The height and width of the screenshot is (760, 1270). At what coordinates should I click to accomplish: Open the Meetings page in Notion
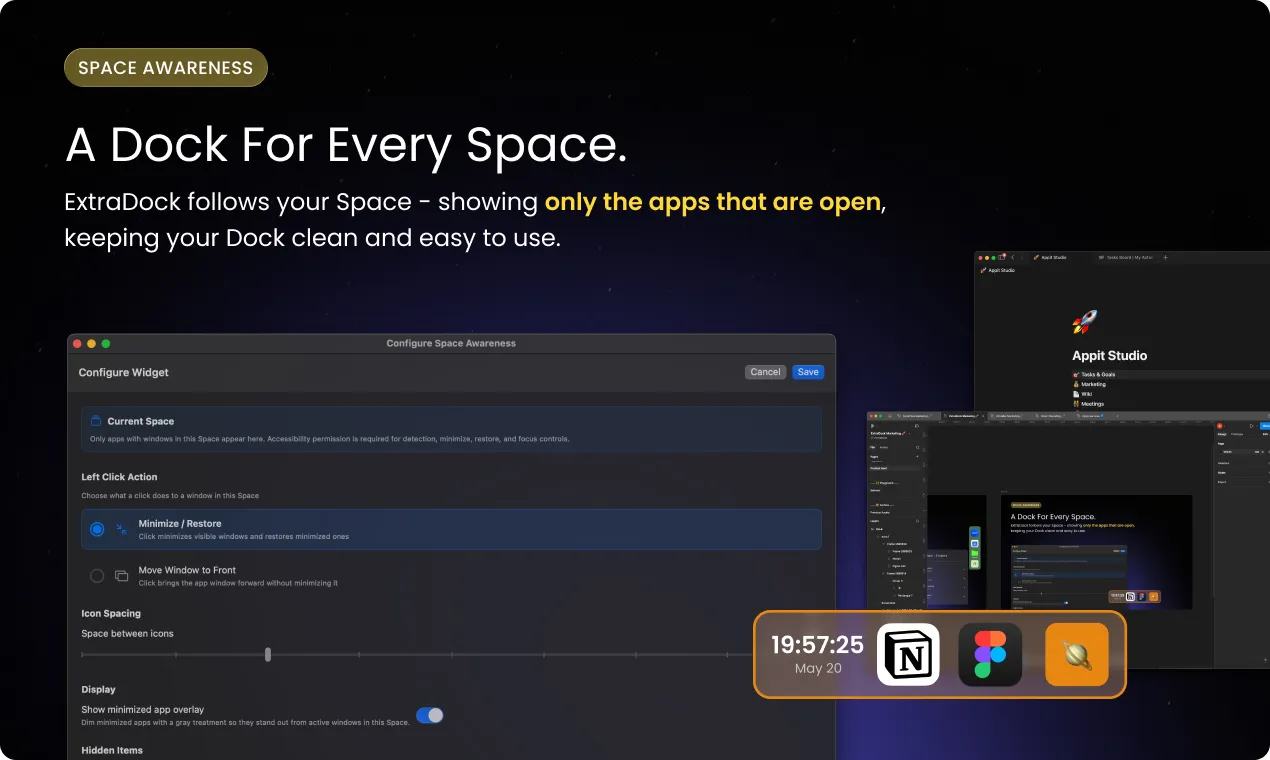tap(1088, 404)
